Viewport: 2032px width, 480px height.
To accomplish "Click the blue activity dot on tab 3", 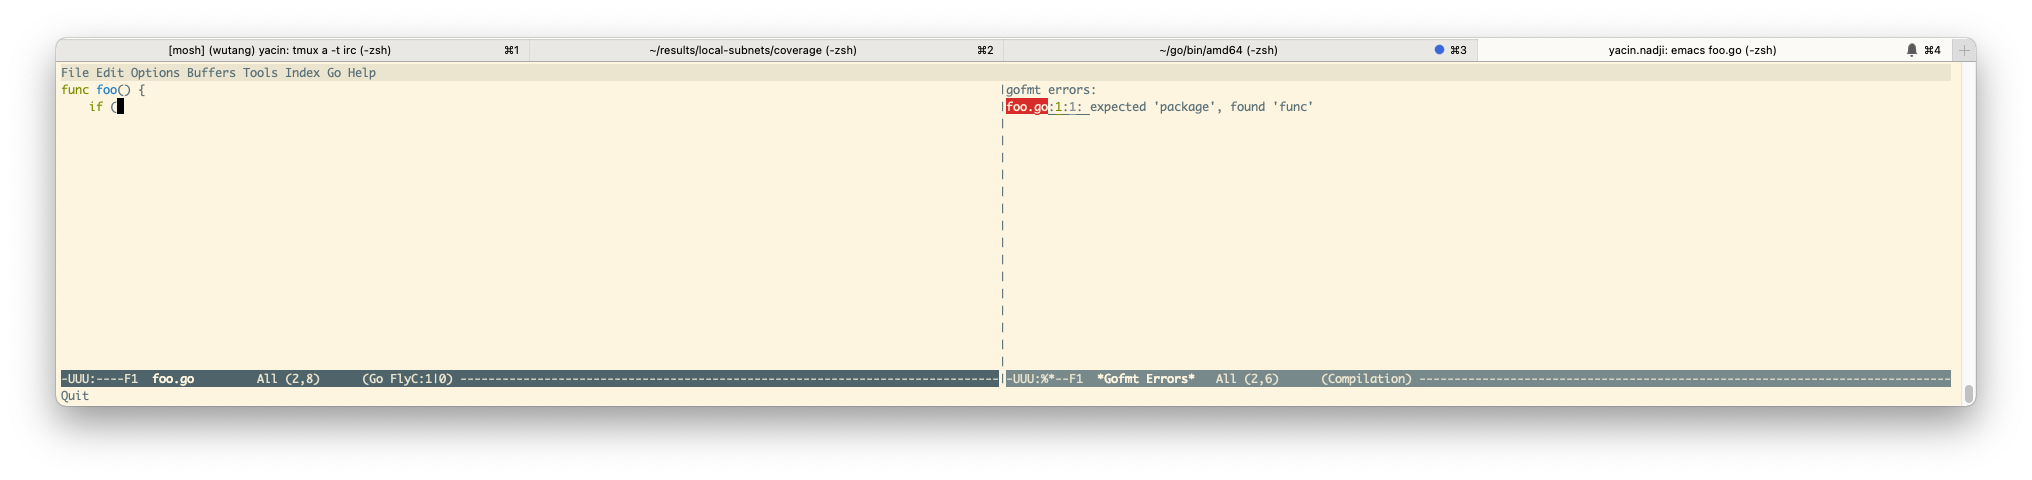I will (x=1439, y=50).
